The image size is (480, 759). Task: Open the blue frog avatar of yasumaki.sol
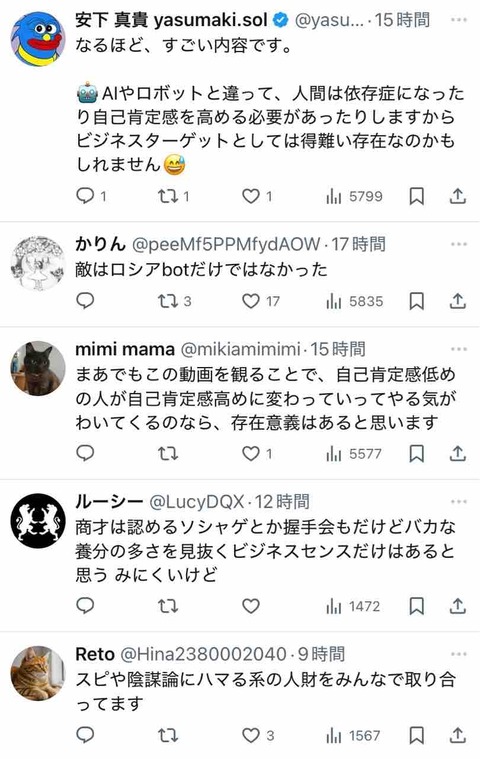[38, 39]
